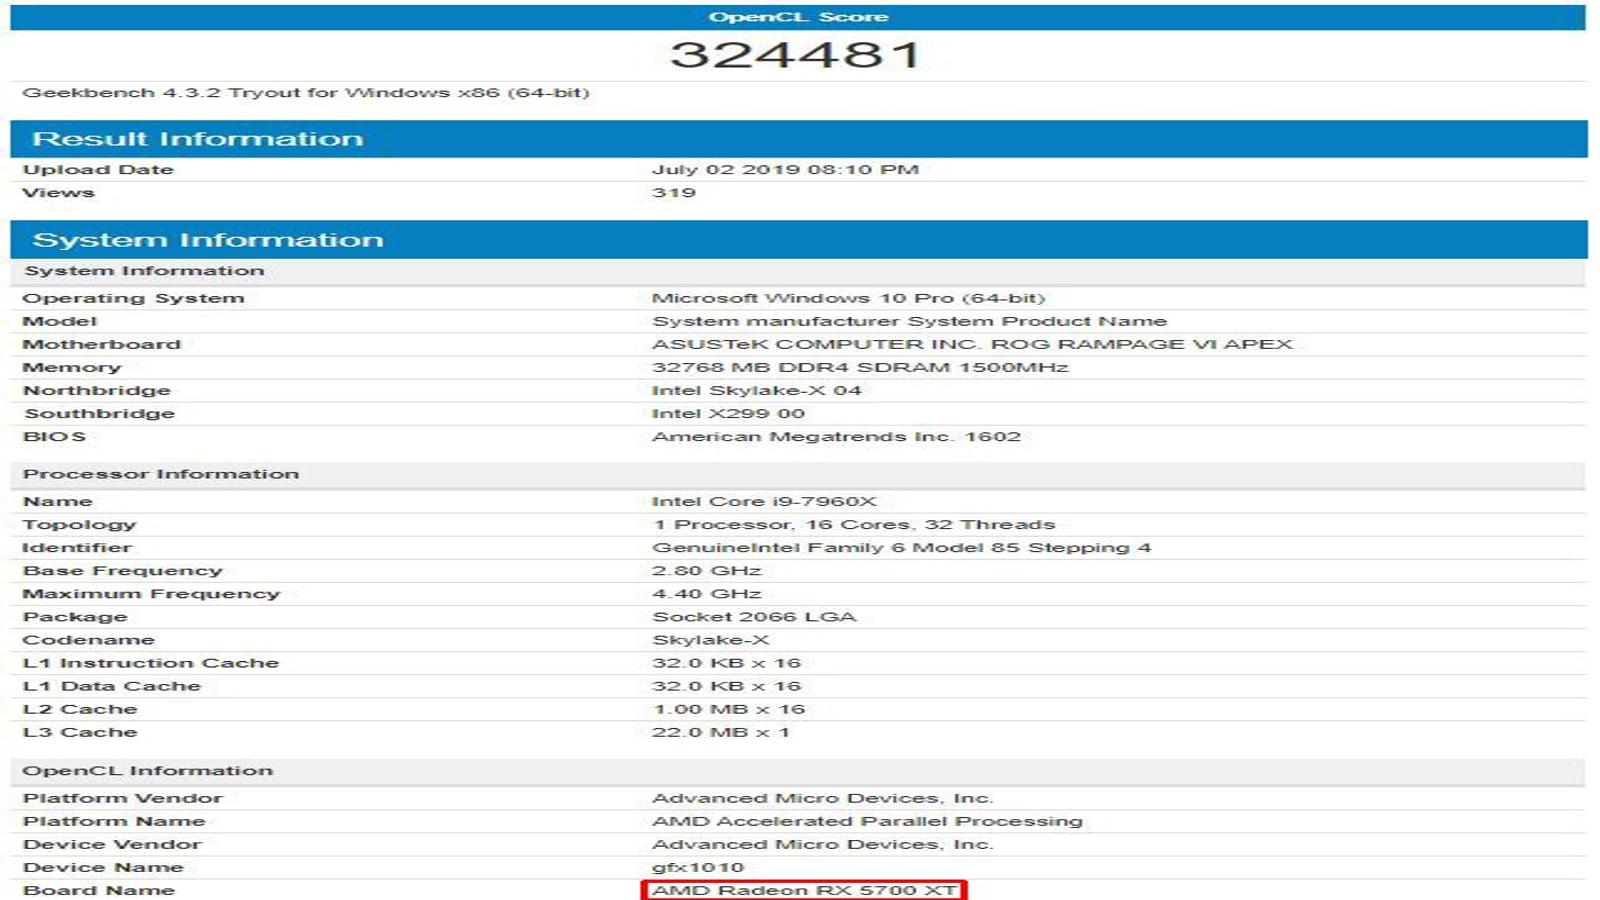Select the Intel Core i9-7960X name value

tap(764, 501)
